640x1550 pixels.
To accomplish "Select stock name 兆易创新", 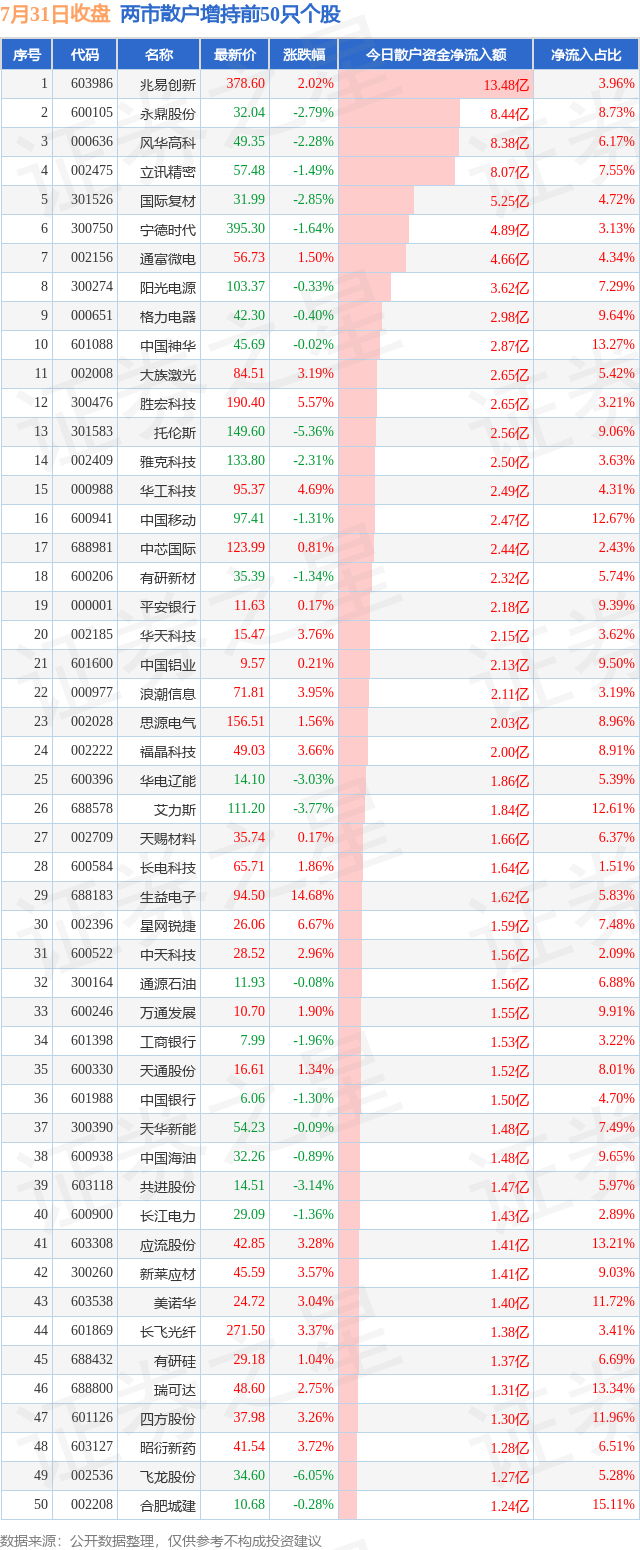I will 168,85.
